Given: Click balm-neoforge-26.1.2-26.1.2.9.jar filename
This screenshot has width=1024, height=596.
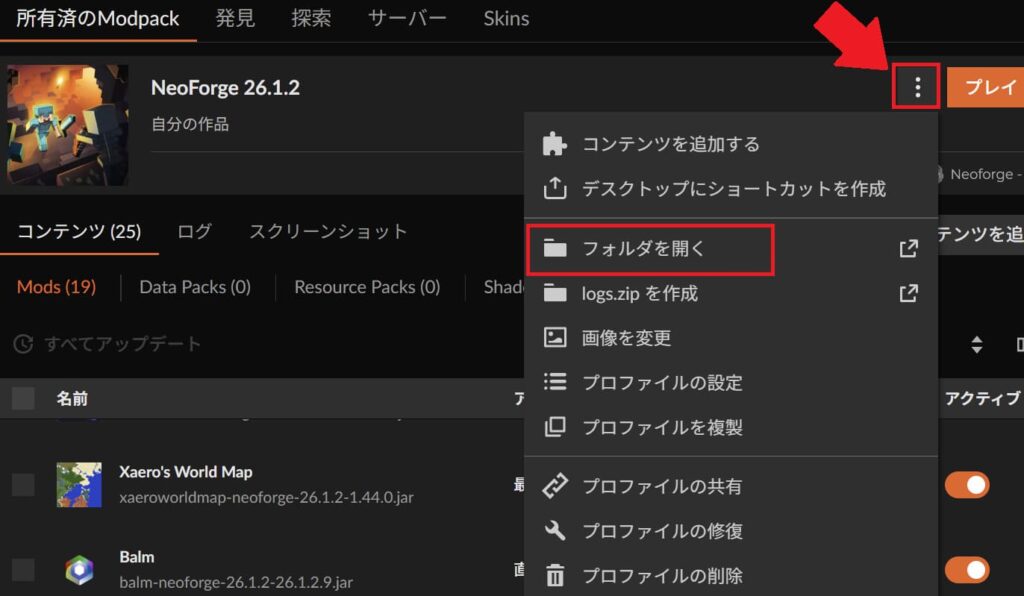Looking at the screenshot, I should click(x=236, y=582).
